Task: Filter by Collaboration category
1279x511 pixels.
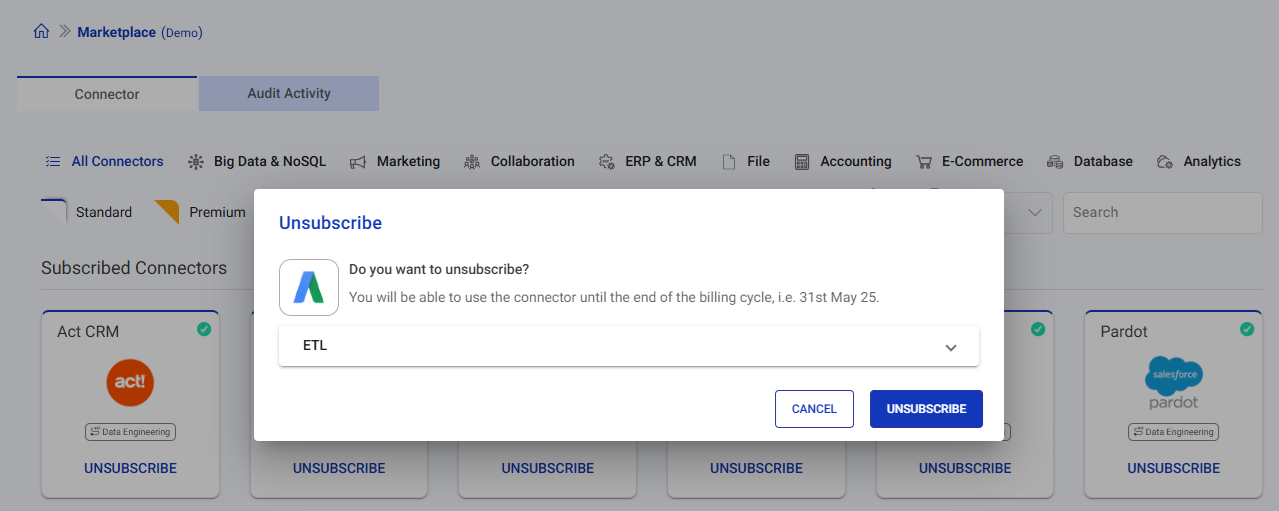Action: 532,161
